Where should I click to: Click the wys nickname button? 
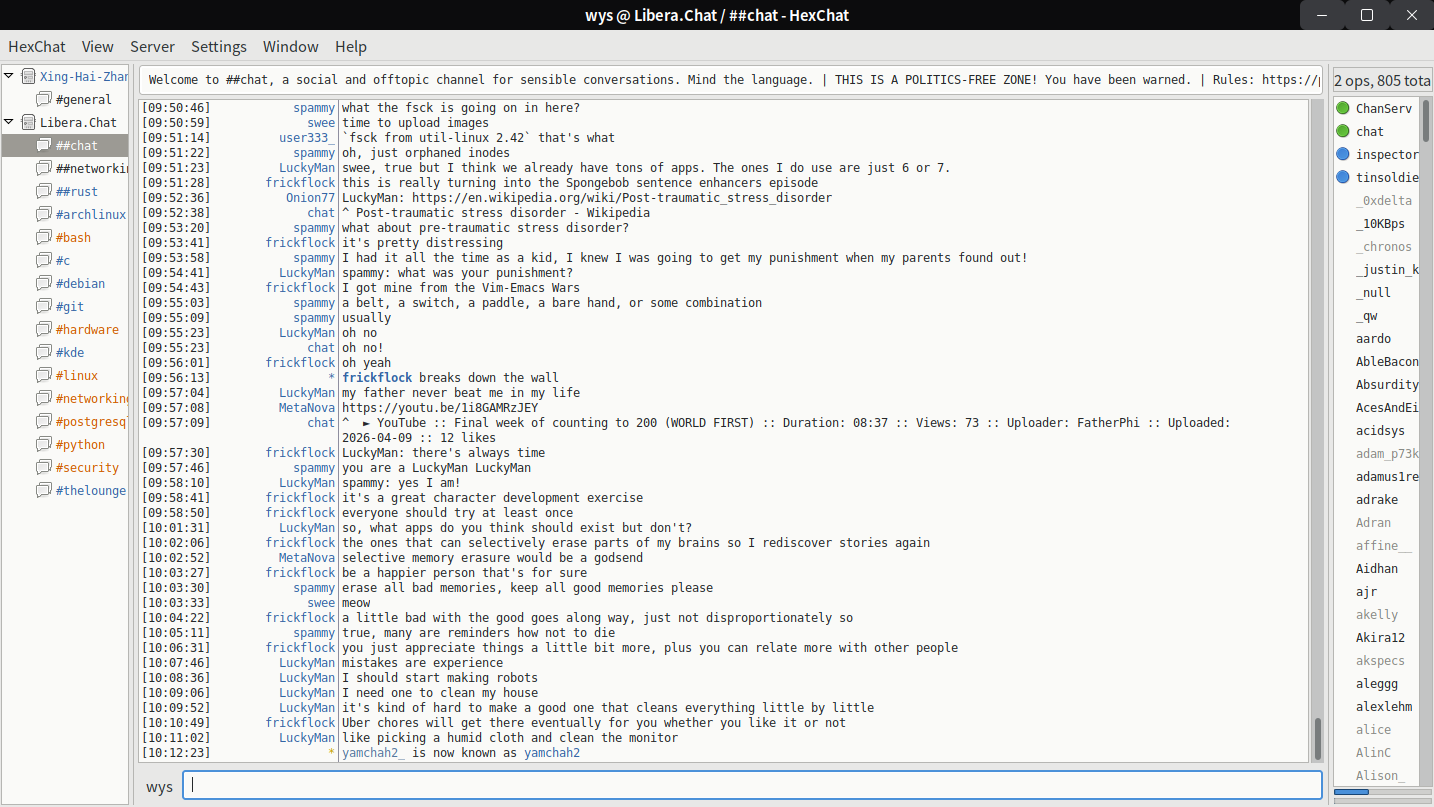(x=159, y=786)
